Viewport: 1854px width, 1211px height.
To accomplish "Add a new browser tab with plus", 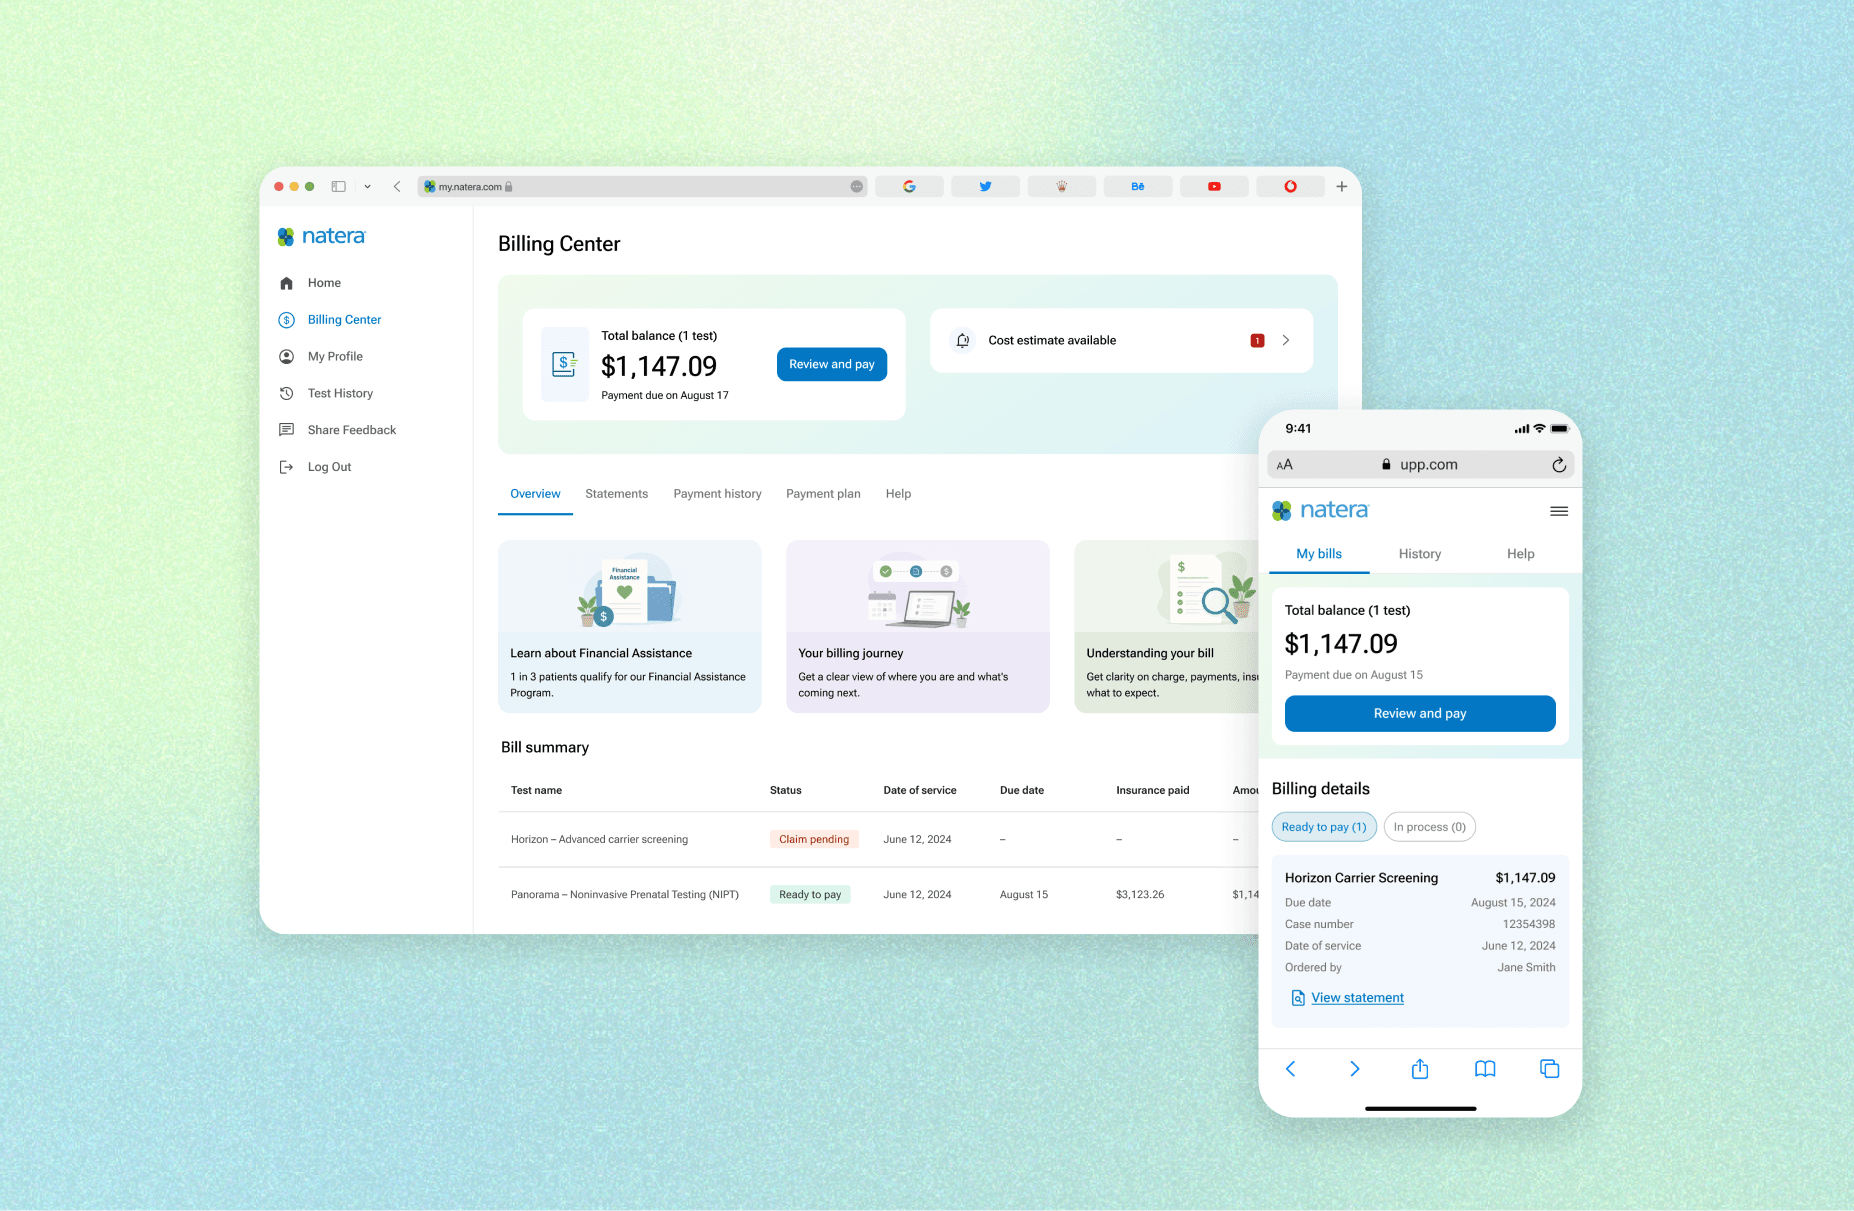I will [1342, 187].
